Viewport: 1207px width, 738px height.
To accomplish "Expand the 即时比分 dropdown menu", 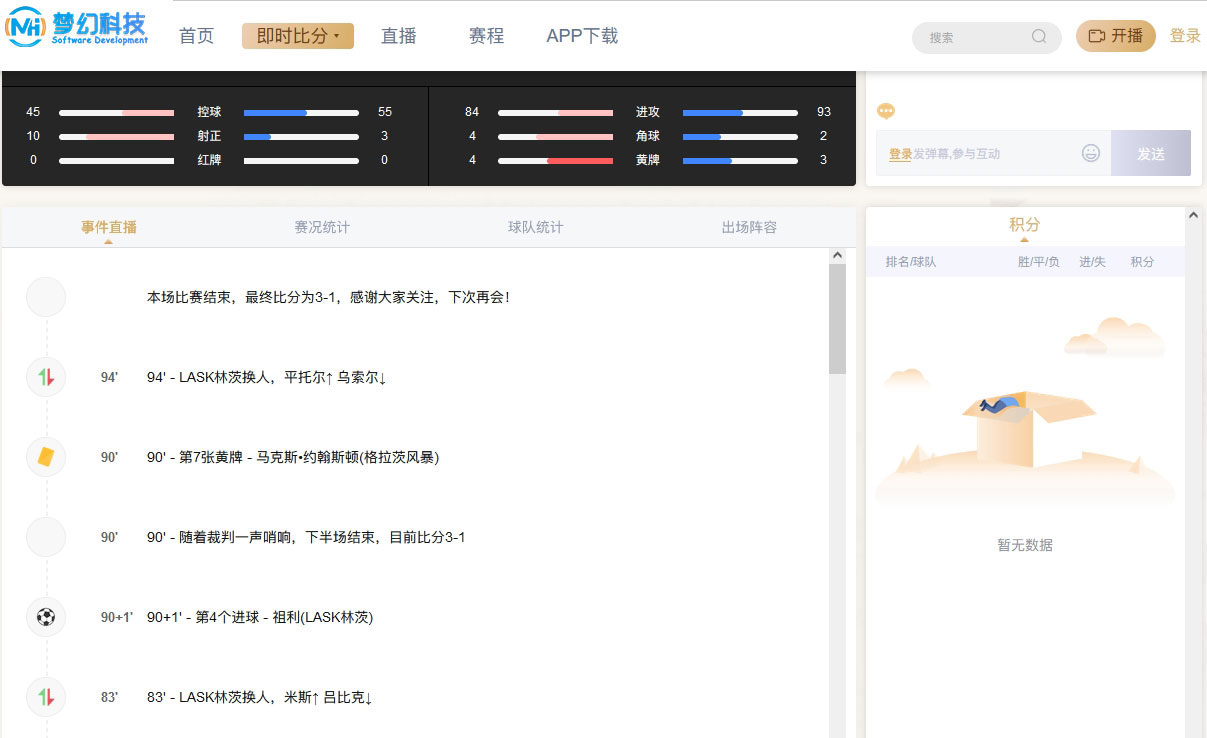I will pos(298,36).
